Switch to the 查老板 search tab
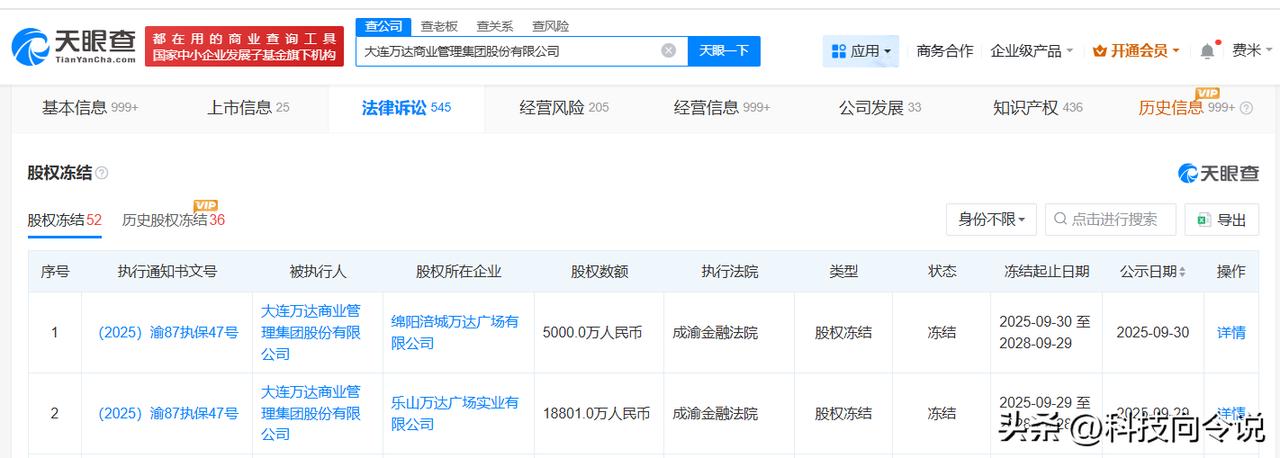Viewport: 1280px width, 458px height. (439, 26)
